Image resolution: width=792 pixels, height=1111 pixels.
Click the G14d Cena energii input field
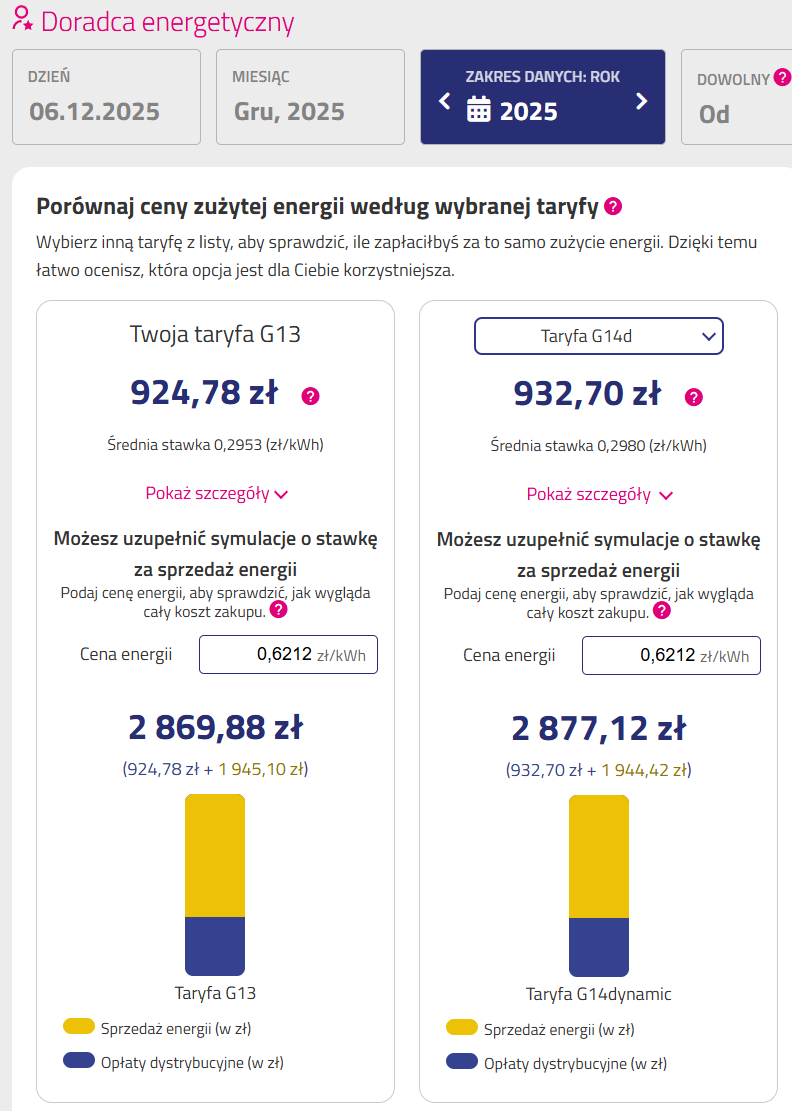pos(671,655)
